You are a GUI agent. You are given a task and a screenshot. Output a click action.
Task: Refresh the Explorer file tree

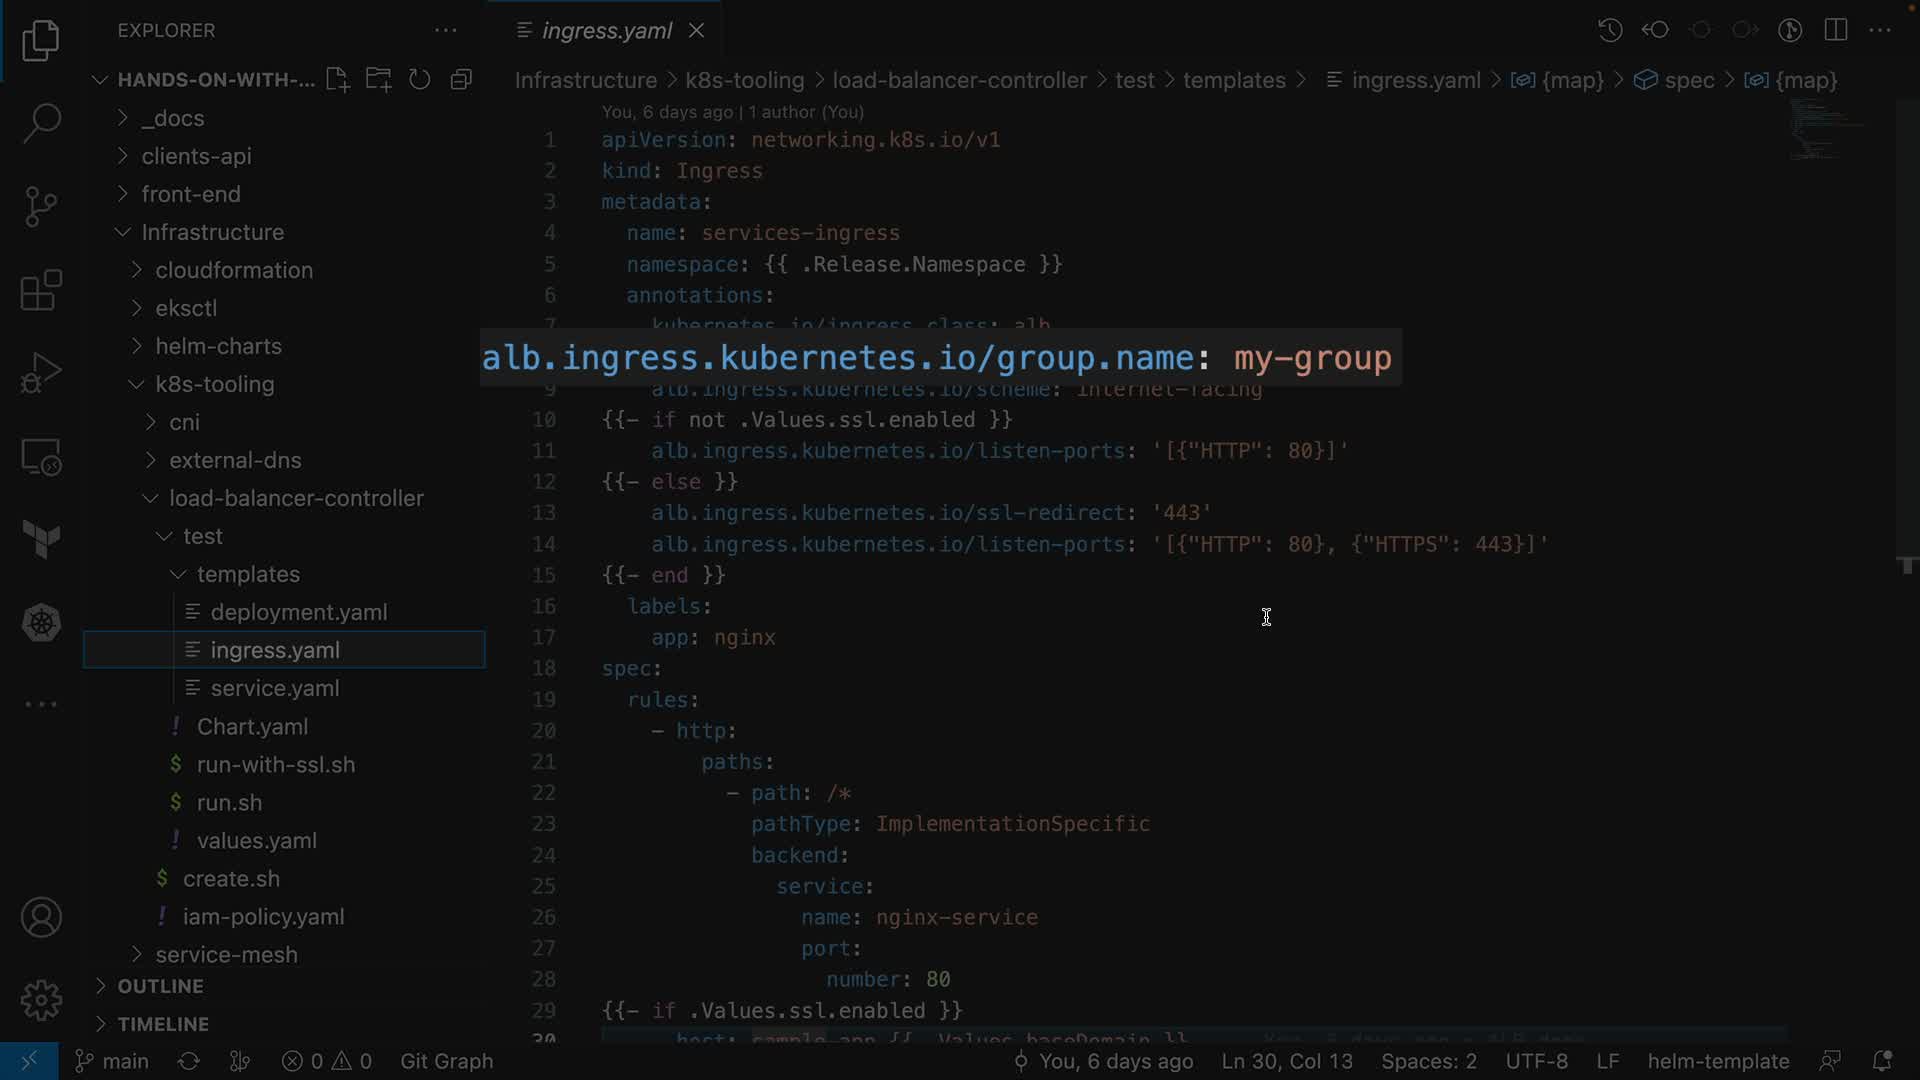pos(420,80)
